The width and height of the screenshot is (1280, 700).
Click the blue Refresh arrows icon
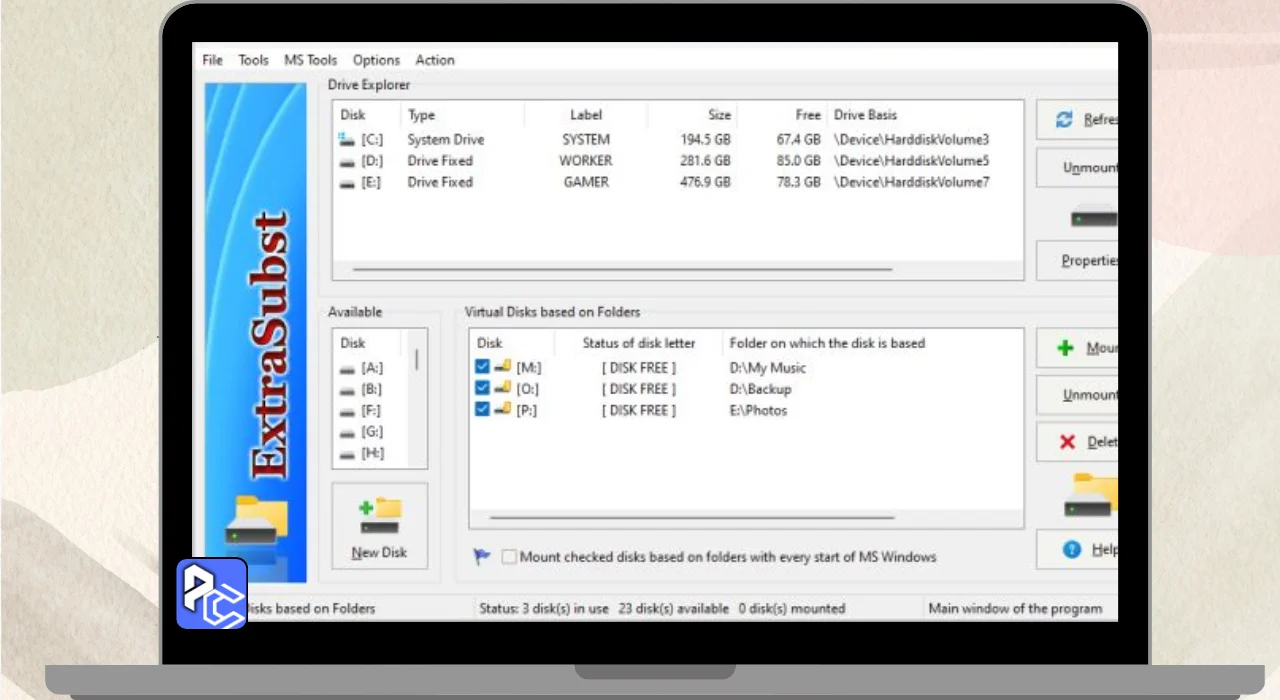pos(1064,119)
